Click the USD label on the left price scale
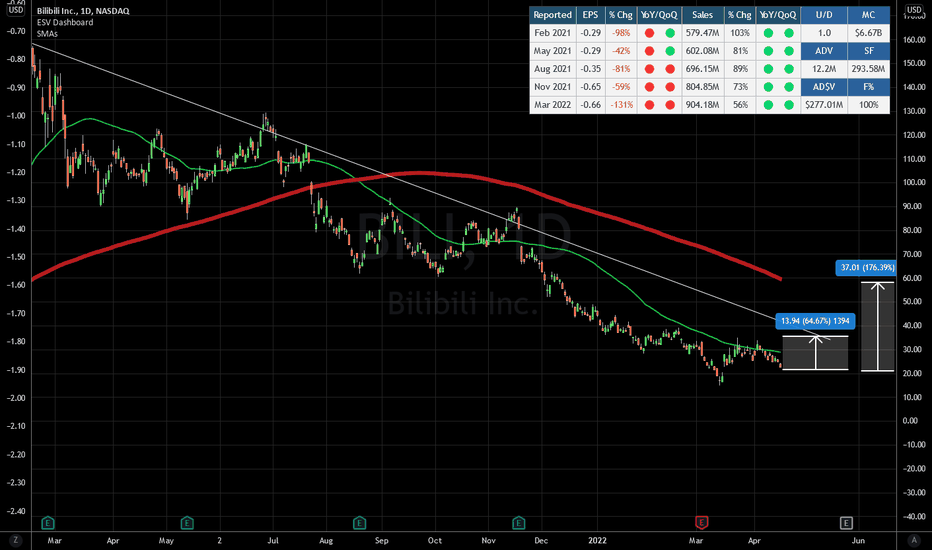 click(15, 10)
